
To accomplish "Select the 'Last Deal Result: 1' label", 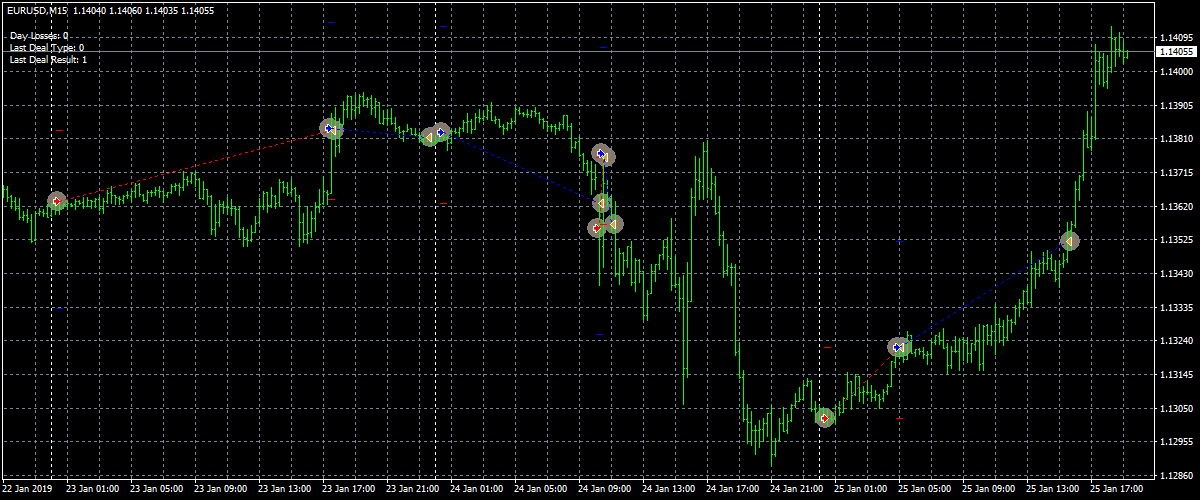I will coord(48,60).
